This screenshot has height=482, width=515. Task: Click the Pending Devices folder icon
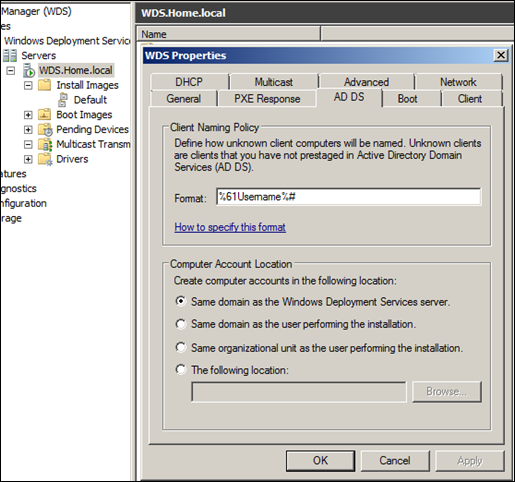coord(45,129)
